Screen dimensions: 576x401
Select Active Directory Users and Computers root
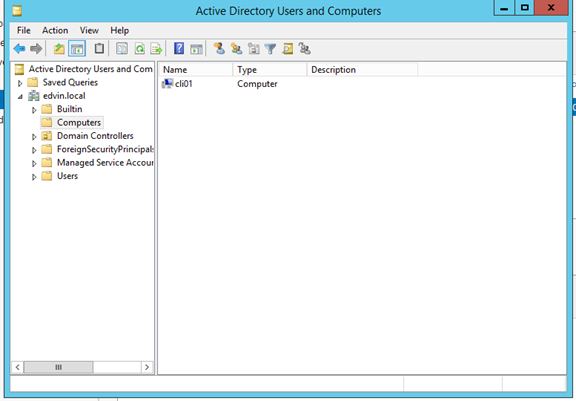point(90,69)
